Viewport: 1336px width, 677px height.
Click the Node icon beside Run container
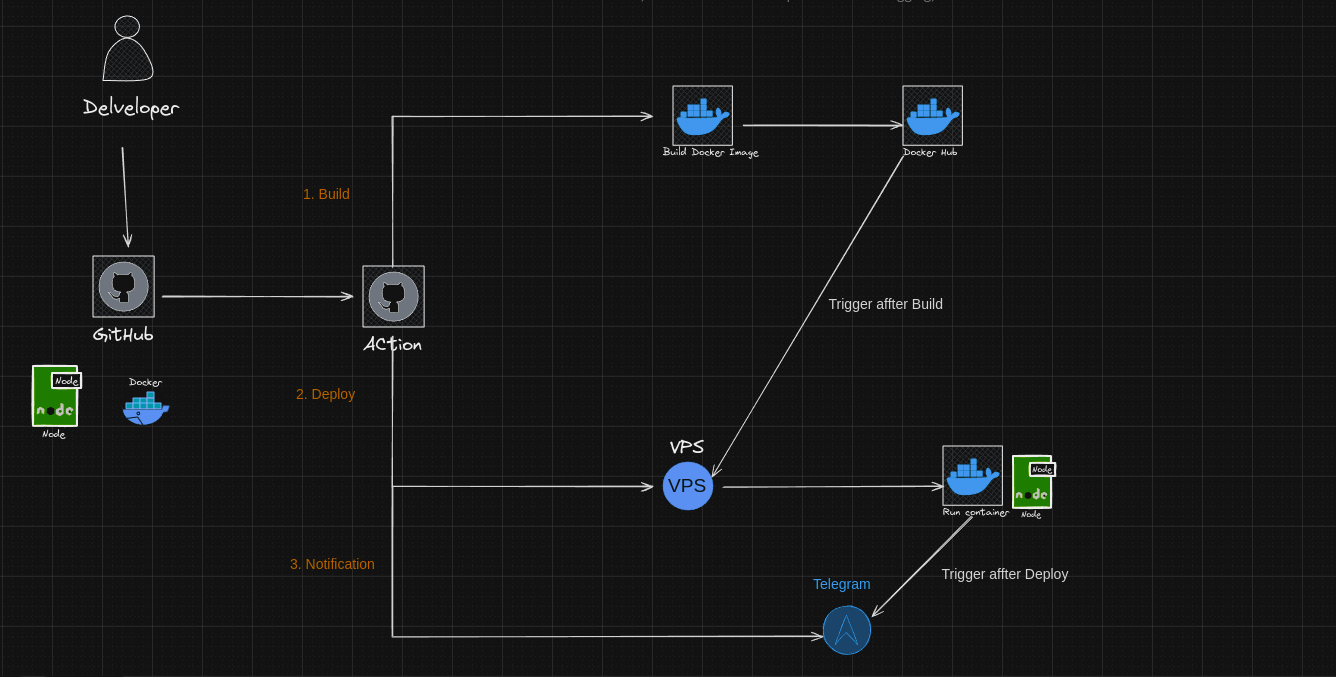[x=1033, y=482]
